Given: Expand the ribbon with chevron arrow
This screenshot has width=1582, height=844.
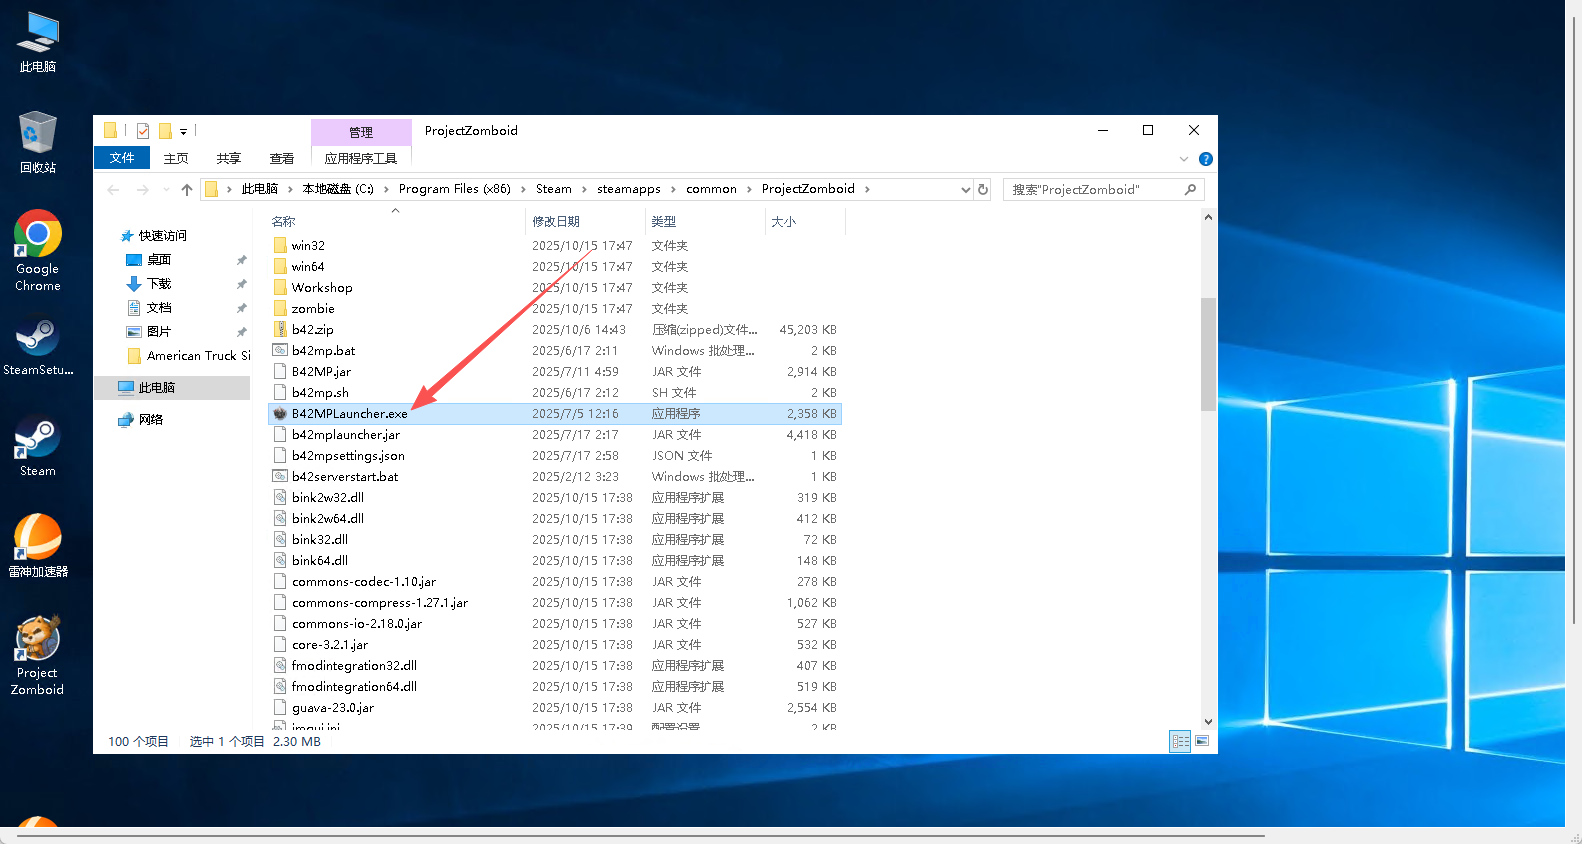Looking at the screenshot, I should pos(1184,159).
